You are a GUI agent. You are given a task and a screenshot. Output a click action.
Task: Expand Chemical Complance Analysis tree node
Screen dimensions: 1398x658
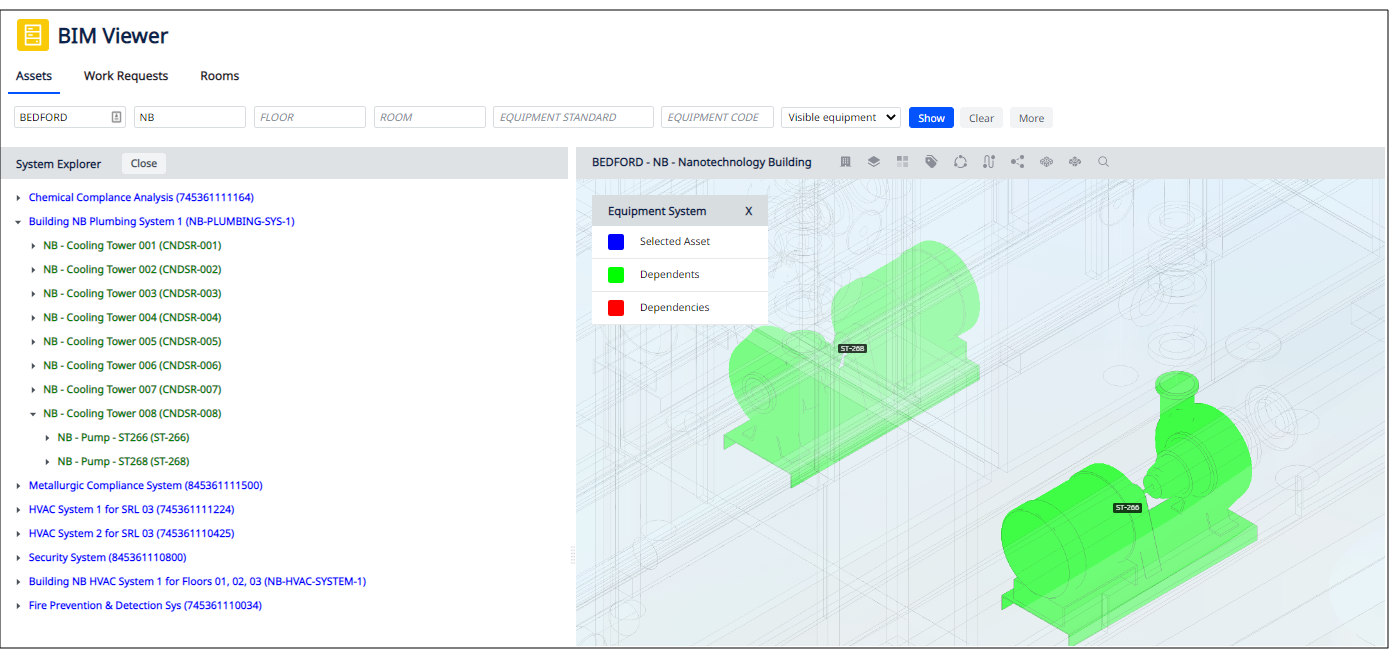pyautogui.click(x=19, y=198)
